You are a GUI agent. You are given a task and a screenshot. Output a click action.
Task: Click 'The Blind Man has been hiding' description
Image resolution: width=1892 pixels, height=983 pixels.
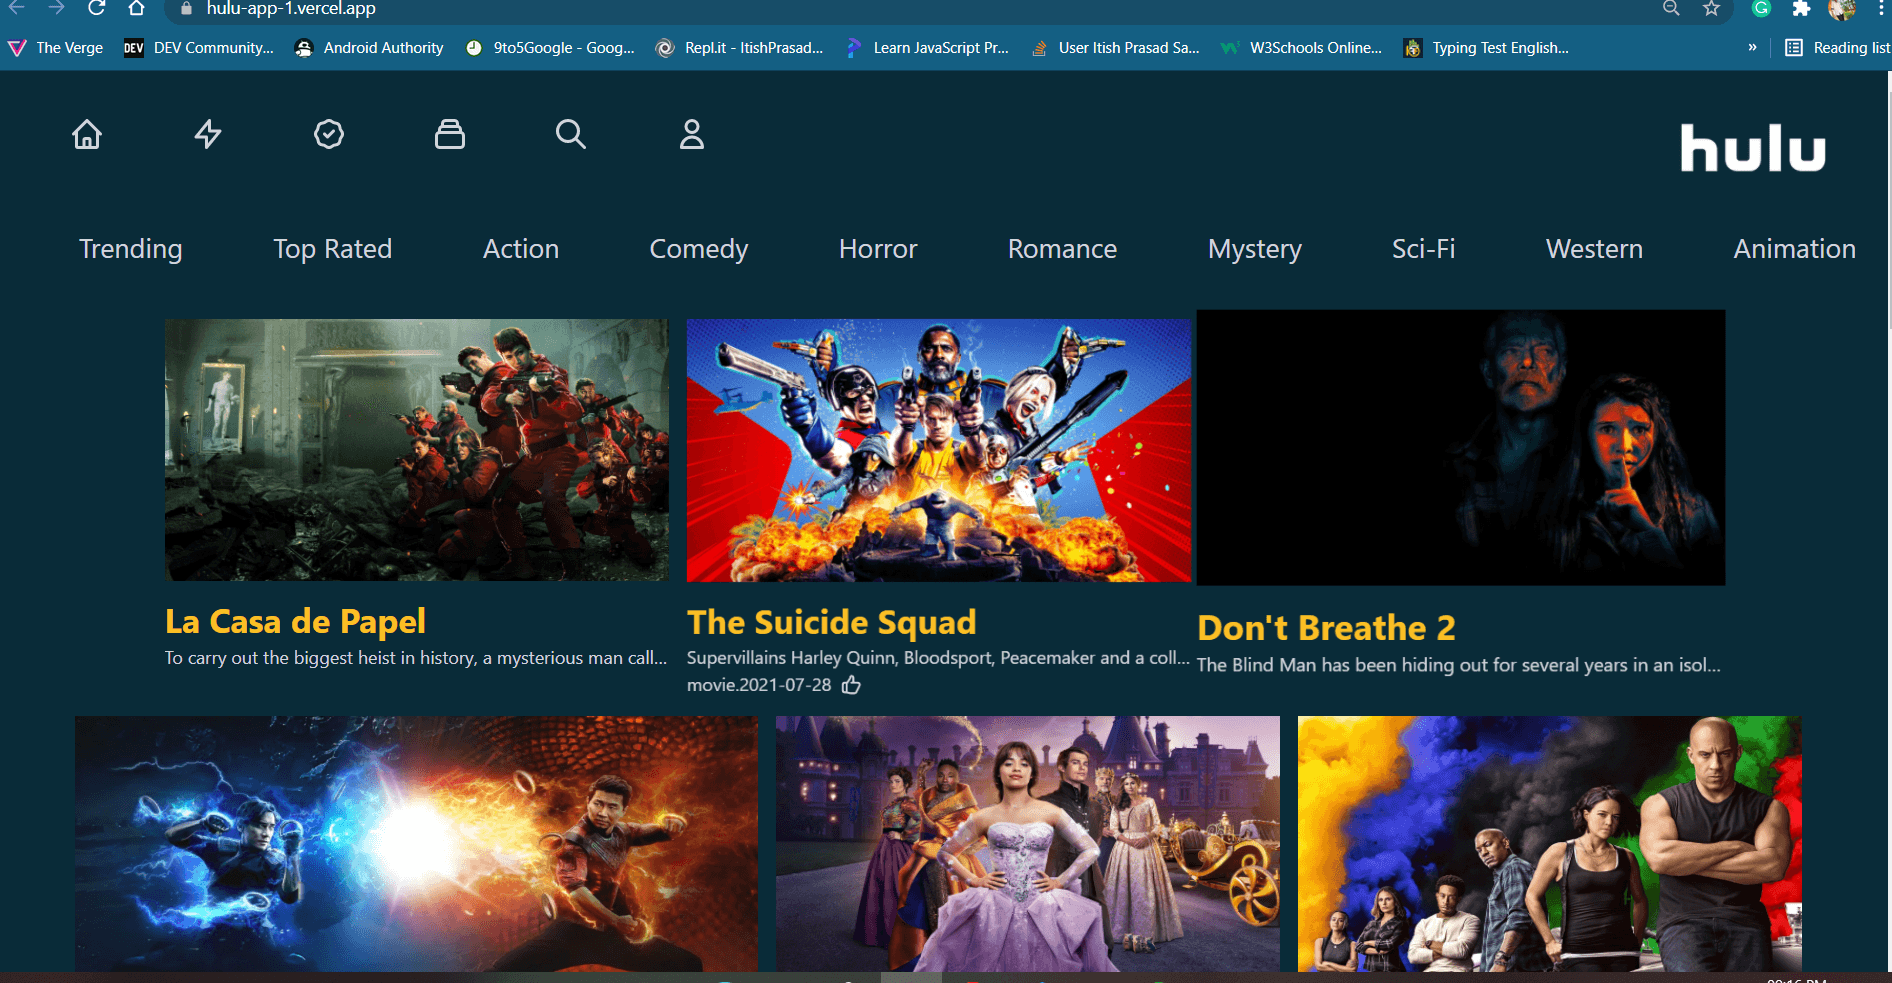click(1459, 665)
